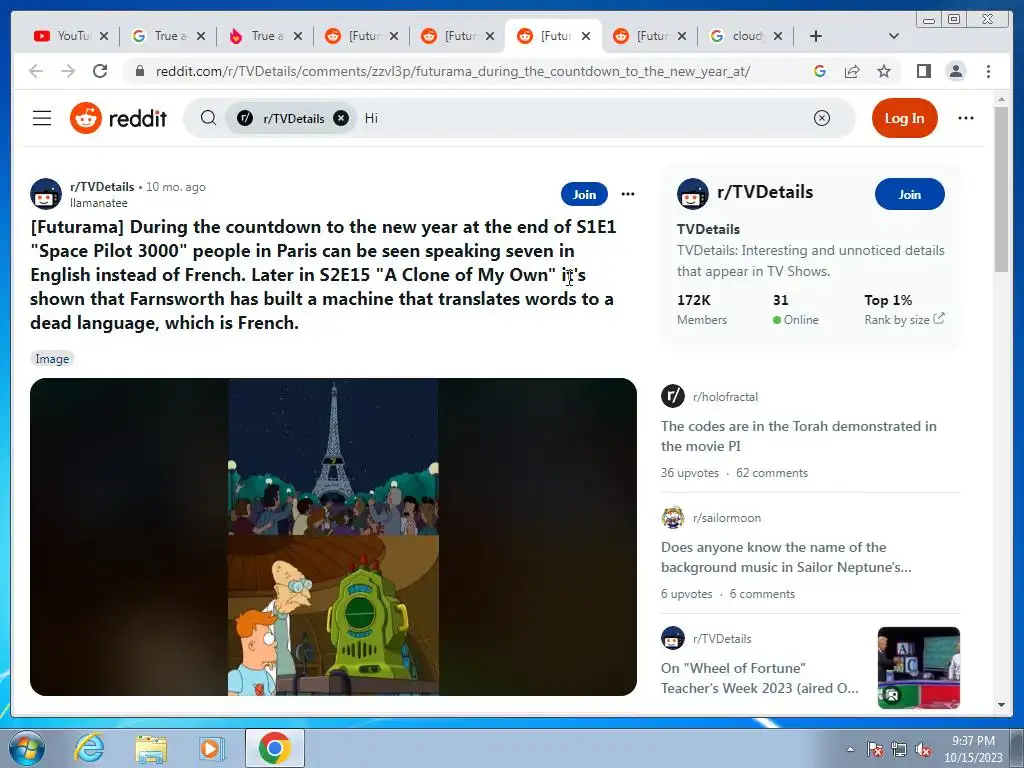Screen dimensions: 1024x768
Task: View site information via the lock icon
Action: click(139, 71)
